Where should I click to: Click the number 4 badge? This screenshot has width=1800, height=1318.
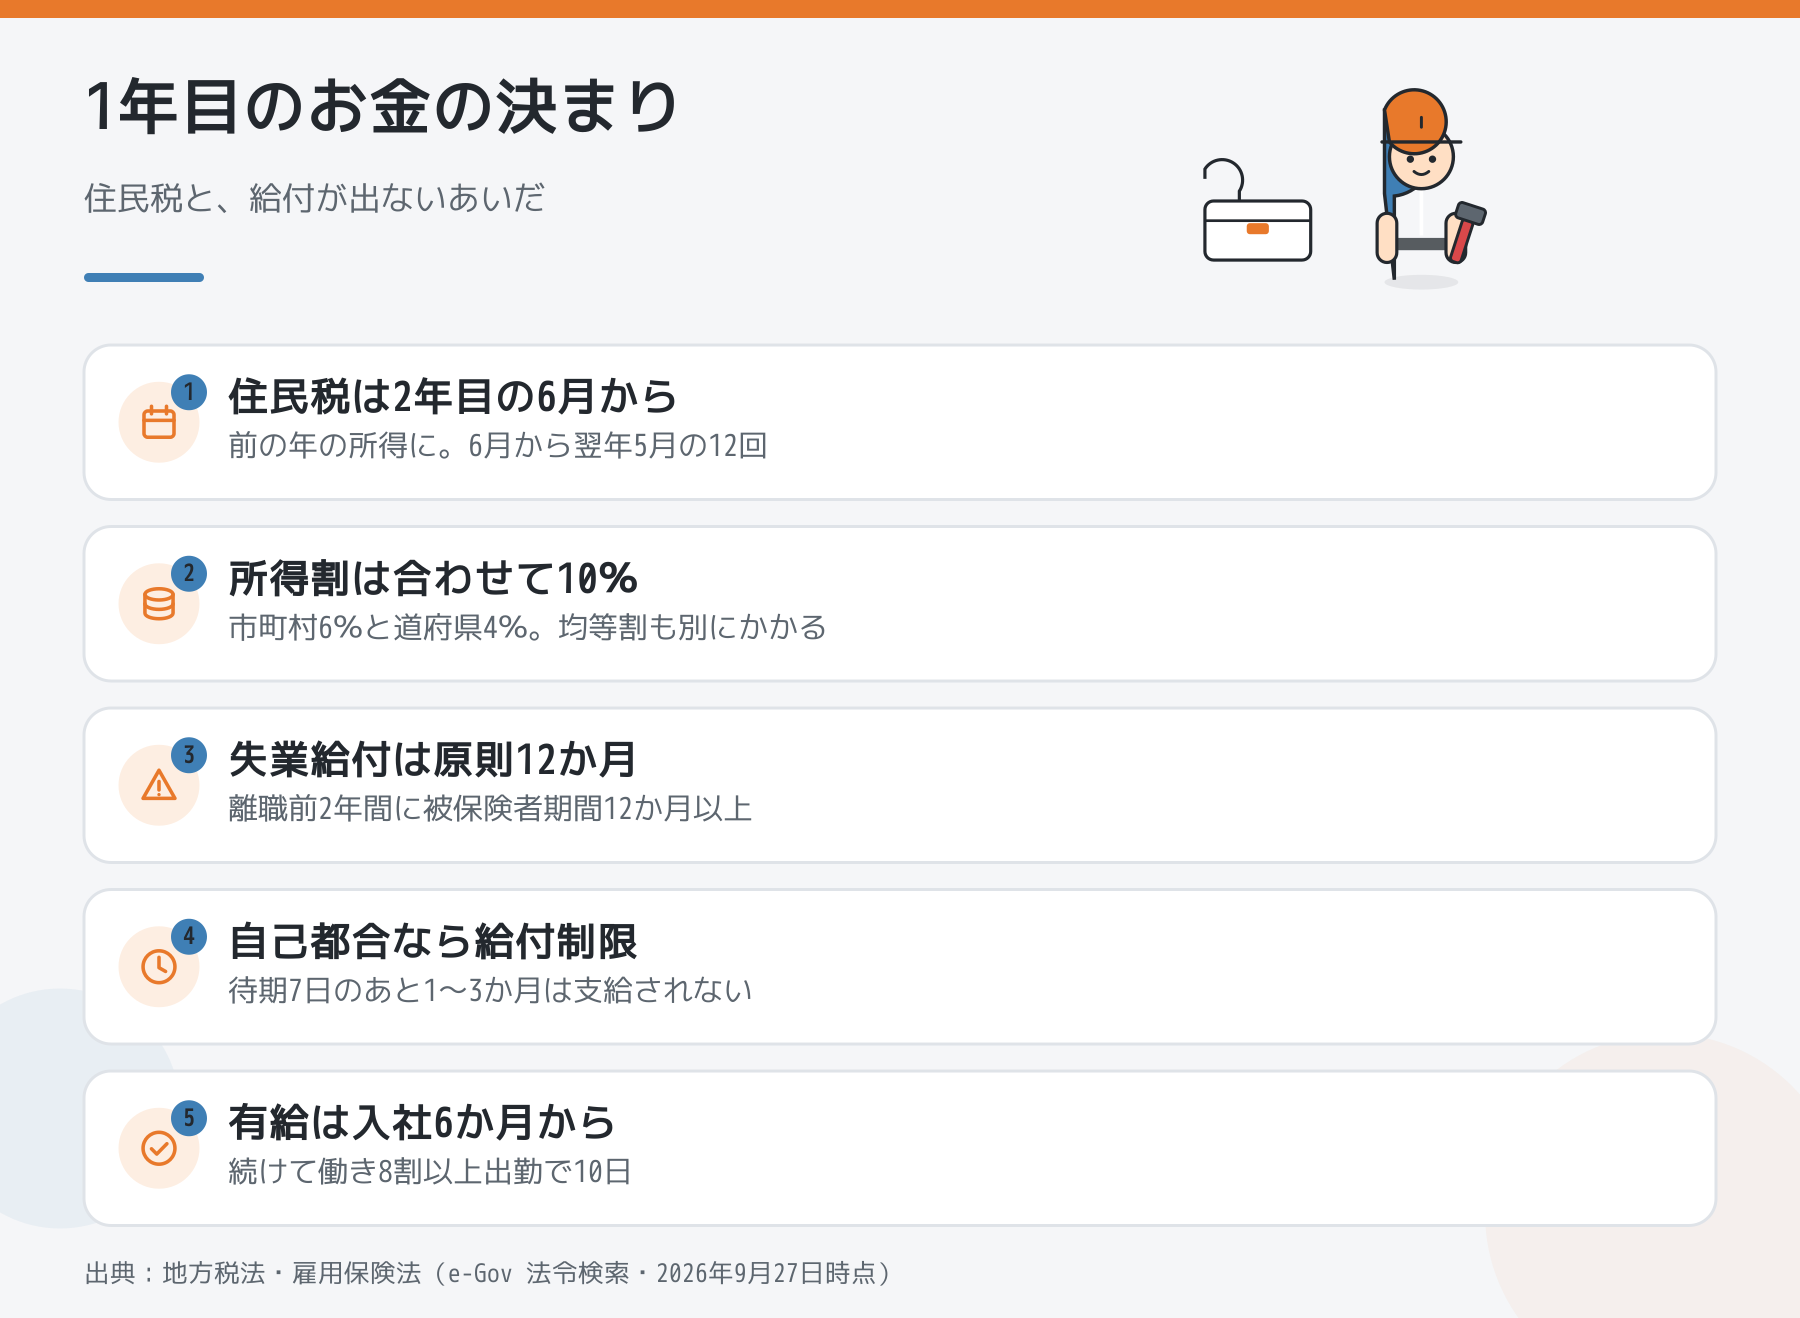coord(189,937)
